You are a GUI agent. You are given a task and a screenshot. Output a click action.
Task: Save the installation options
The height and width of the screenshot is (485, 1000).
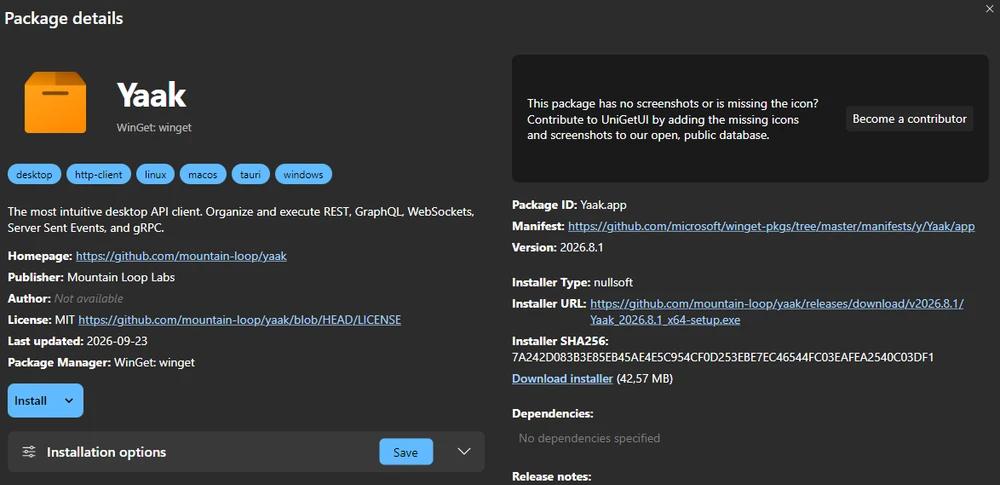(x=406, y=452)
